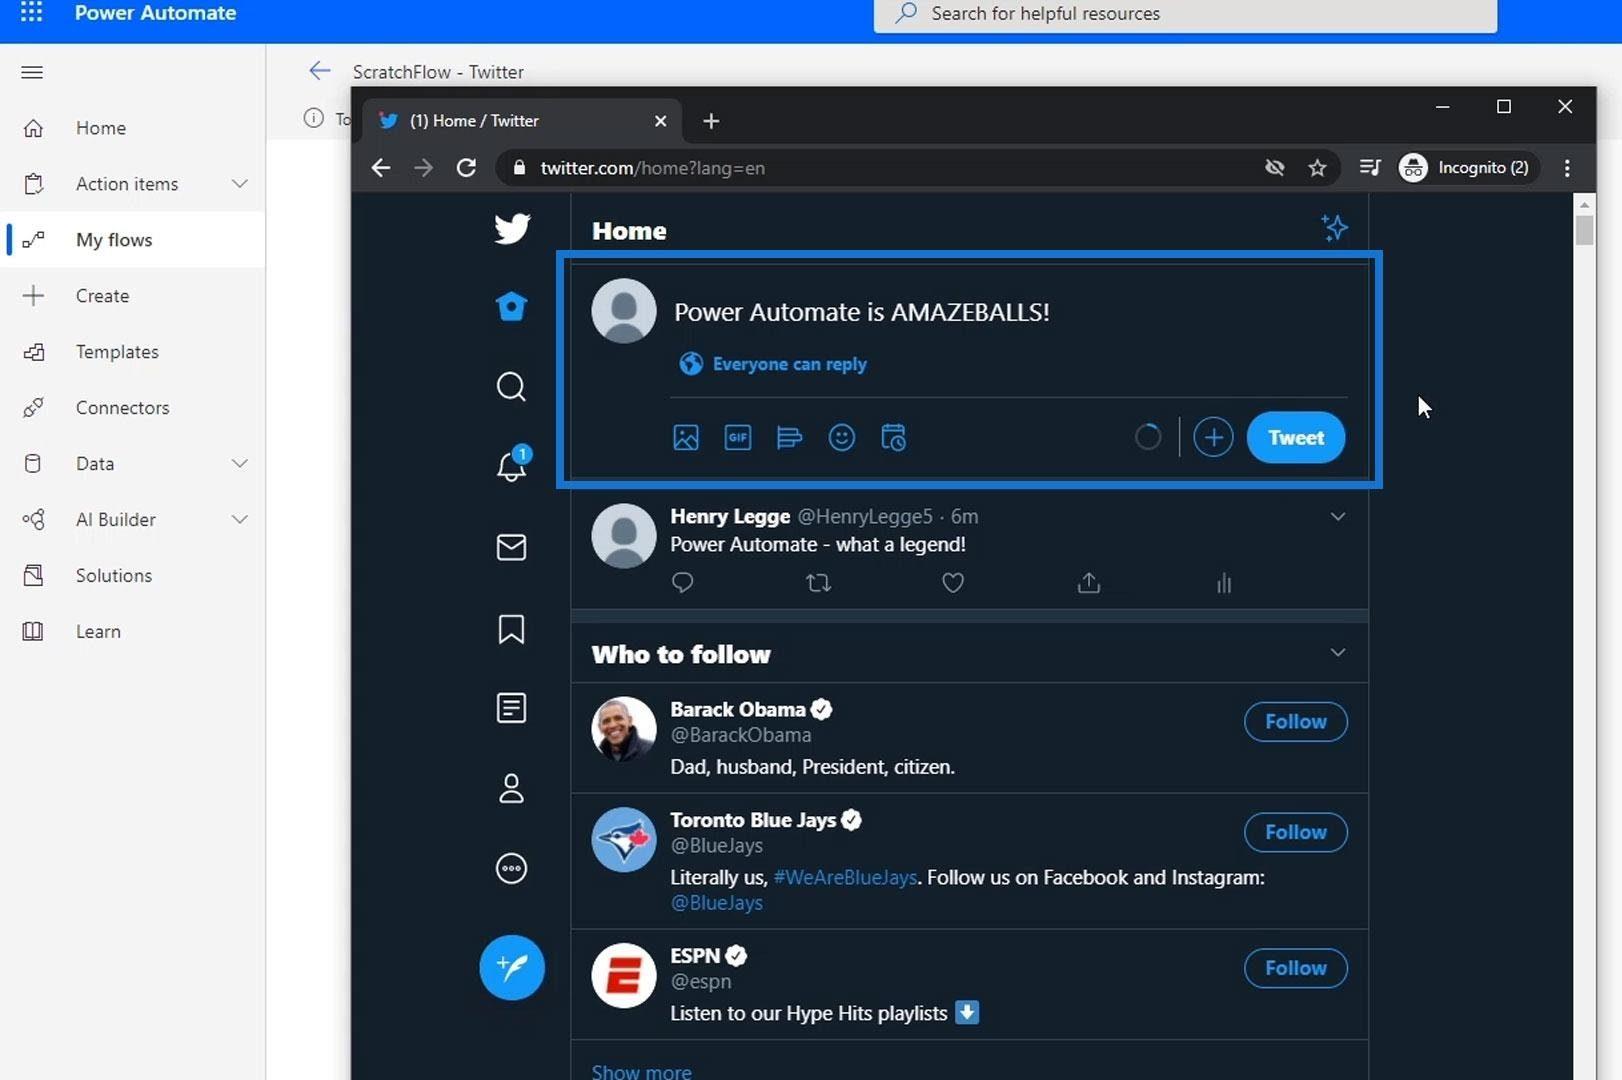Go back using the ScratchFlow back arrow
Viewport: 1622px width, 1080px height.
point(320,71)
